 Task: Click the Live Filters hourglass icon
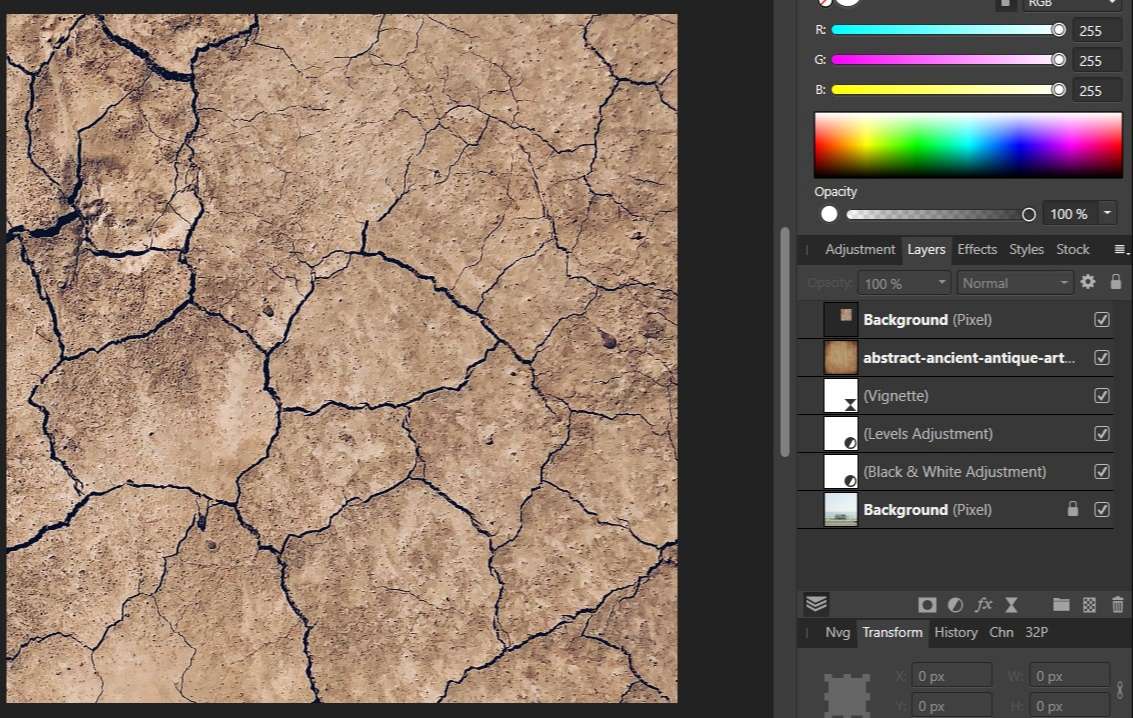(x=1011, y=605)
